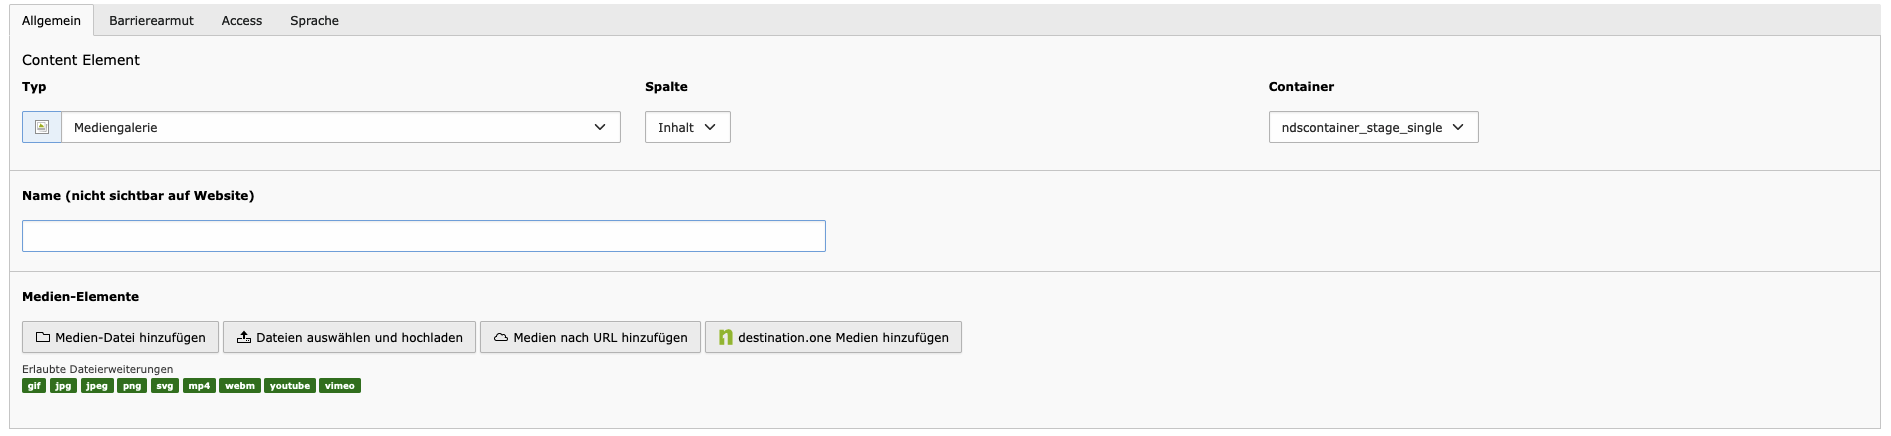Viewport: 1891px width, 436px height.
Task: Switch to the Allgemein tab
Action: 51,20
